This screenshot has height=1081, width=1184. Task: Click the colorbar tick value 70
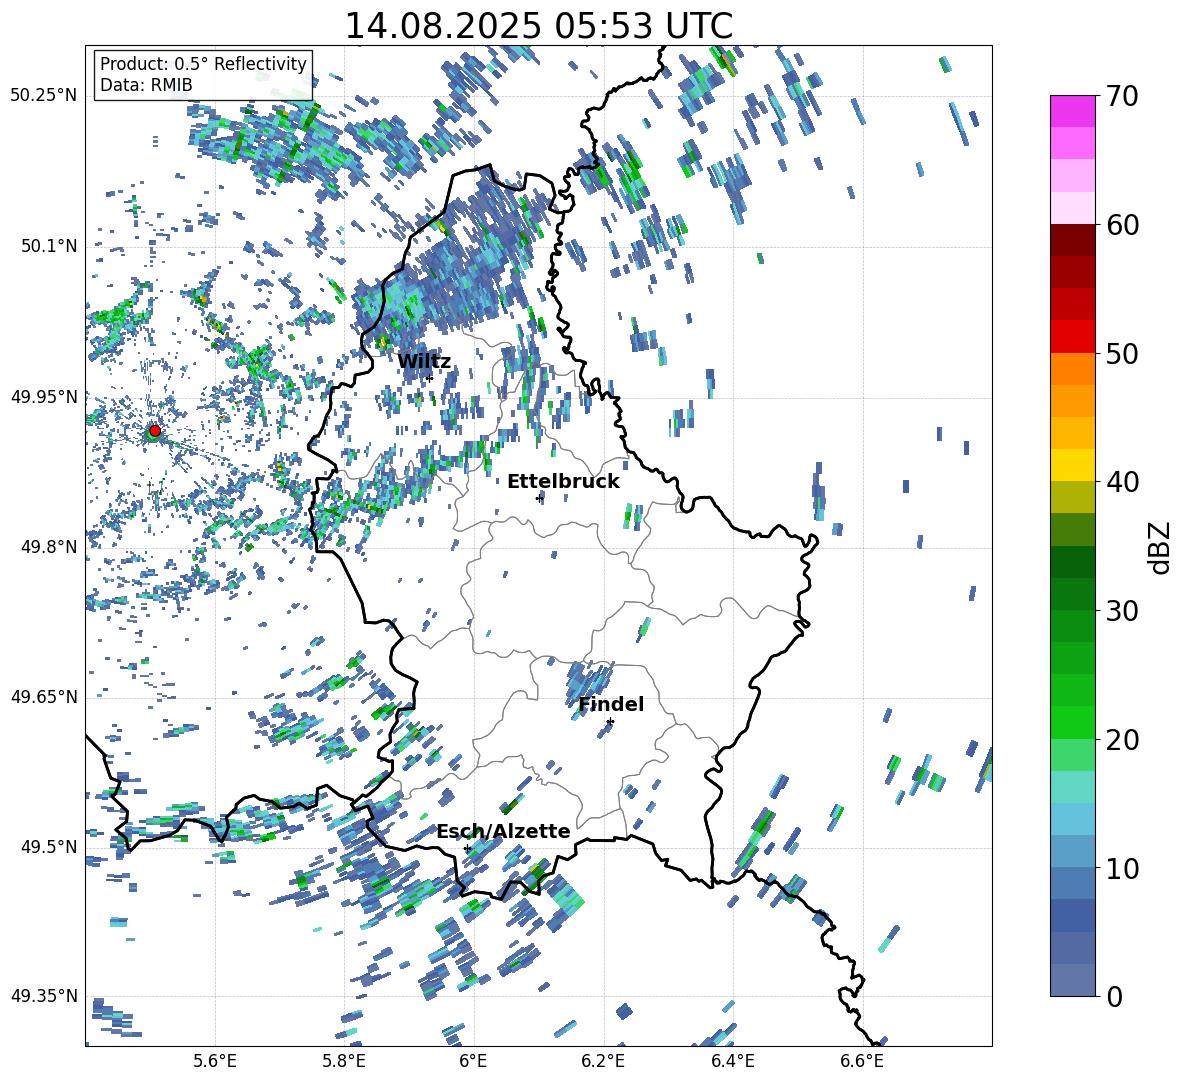(x=1123, y=96)
